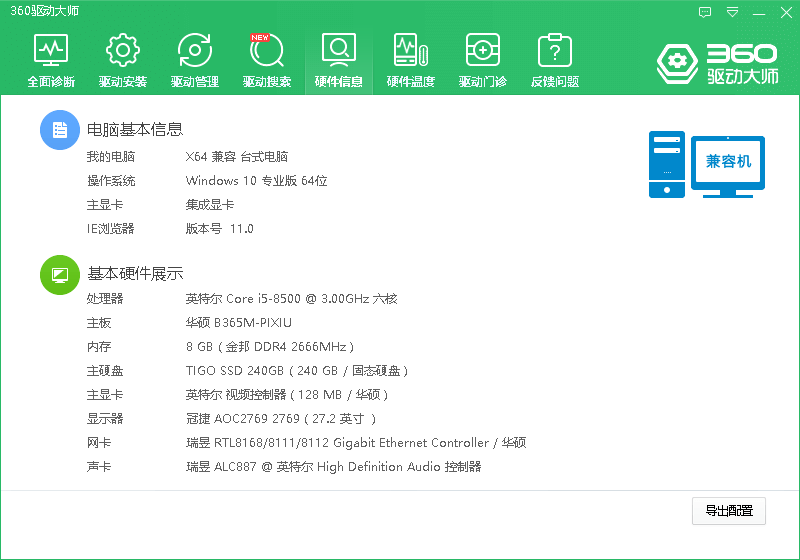The image size is (800, 560).
Task: Click the value '版本号 11.0'
Action: pyautogui.click(x=219, y=228)
